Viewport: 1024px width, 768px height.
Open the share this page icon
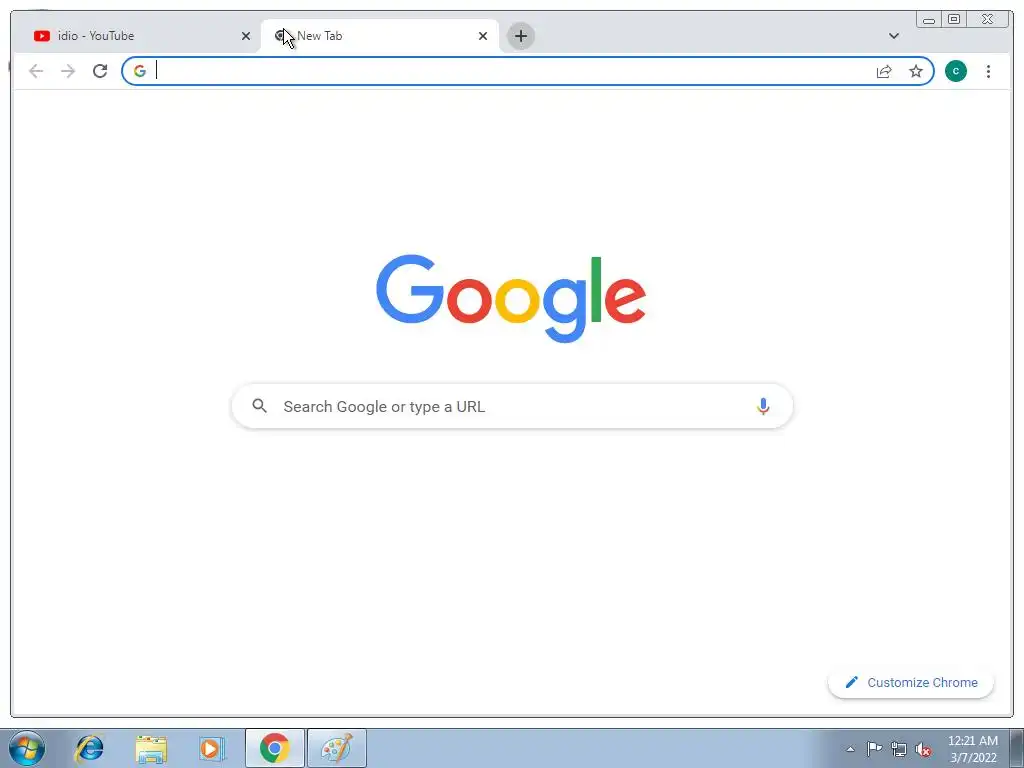(884, 71)
